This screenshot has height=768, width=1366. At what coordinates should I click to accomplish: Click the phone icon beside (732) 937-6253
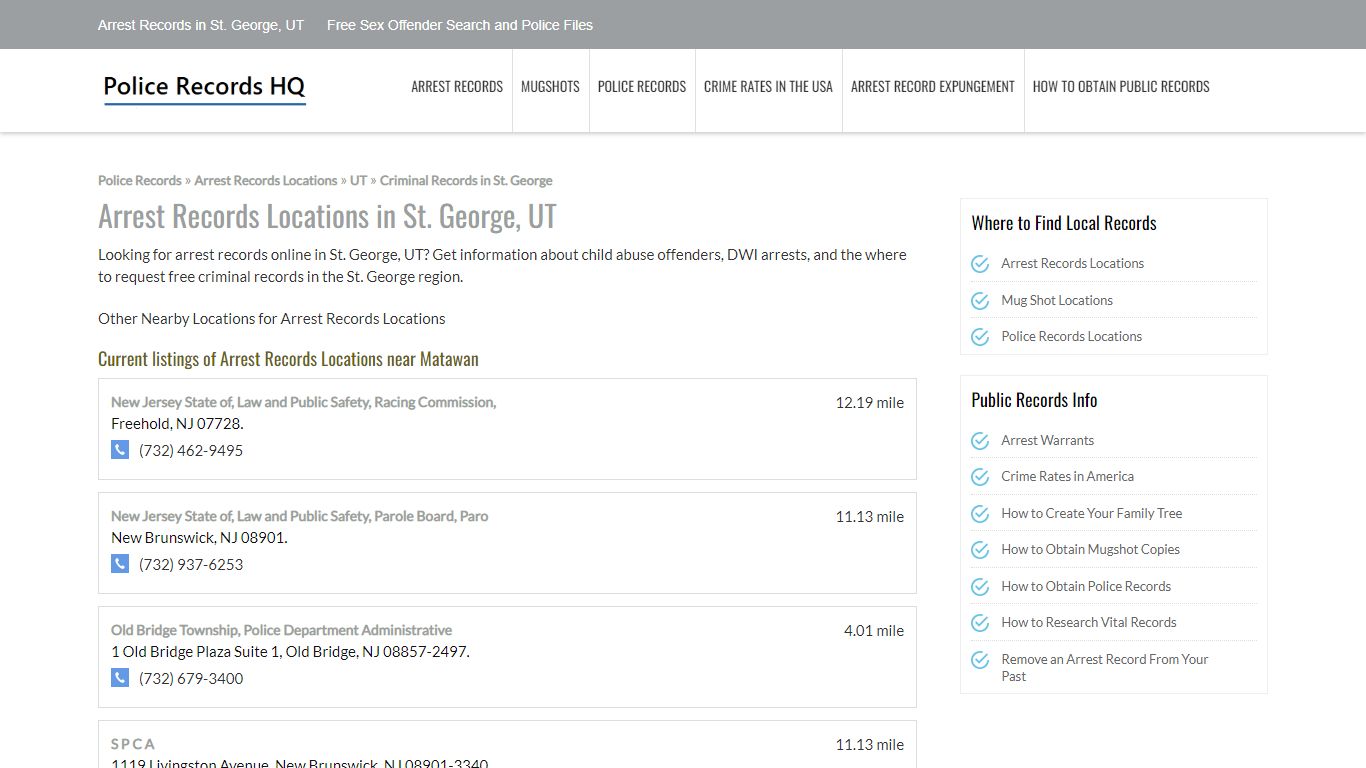pyautogui.click(x=120, y=564)
